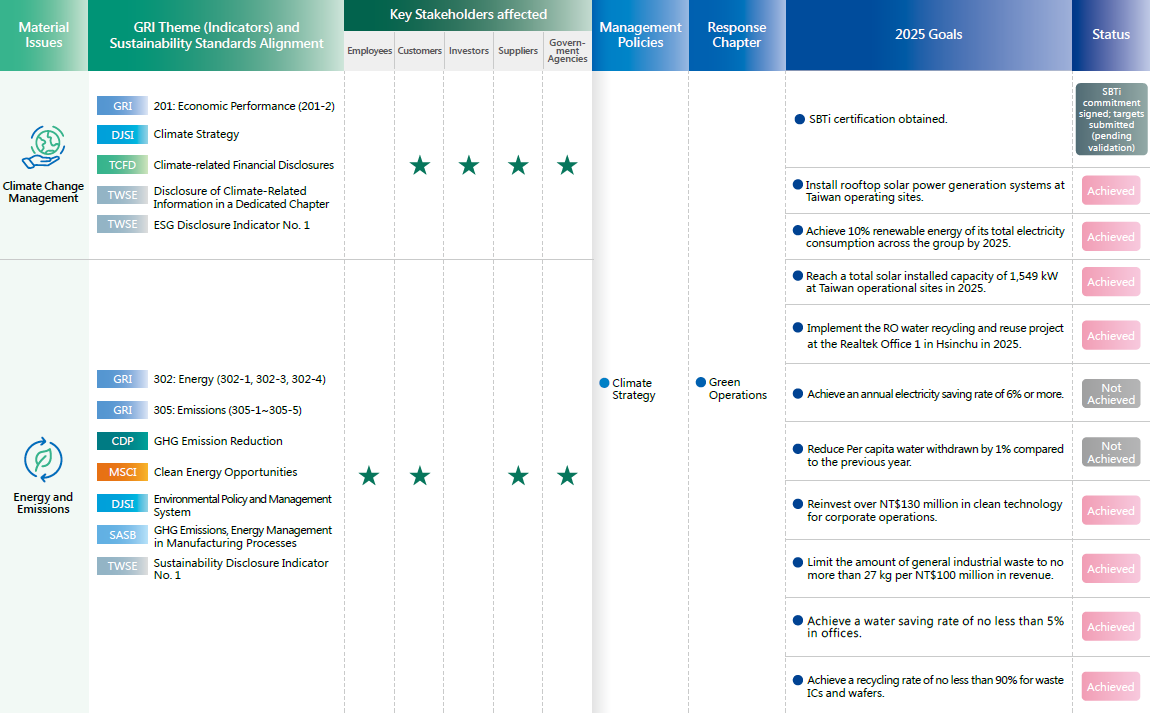Select the TWSE tag beside Sustainability Disclosure Indicator No. 1
This screenshot has width=1150, height=713.
click(x=122, y=566)
